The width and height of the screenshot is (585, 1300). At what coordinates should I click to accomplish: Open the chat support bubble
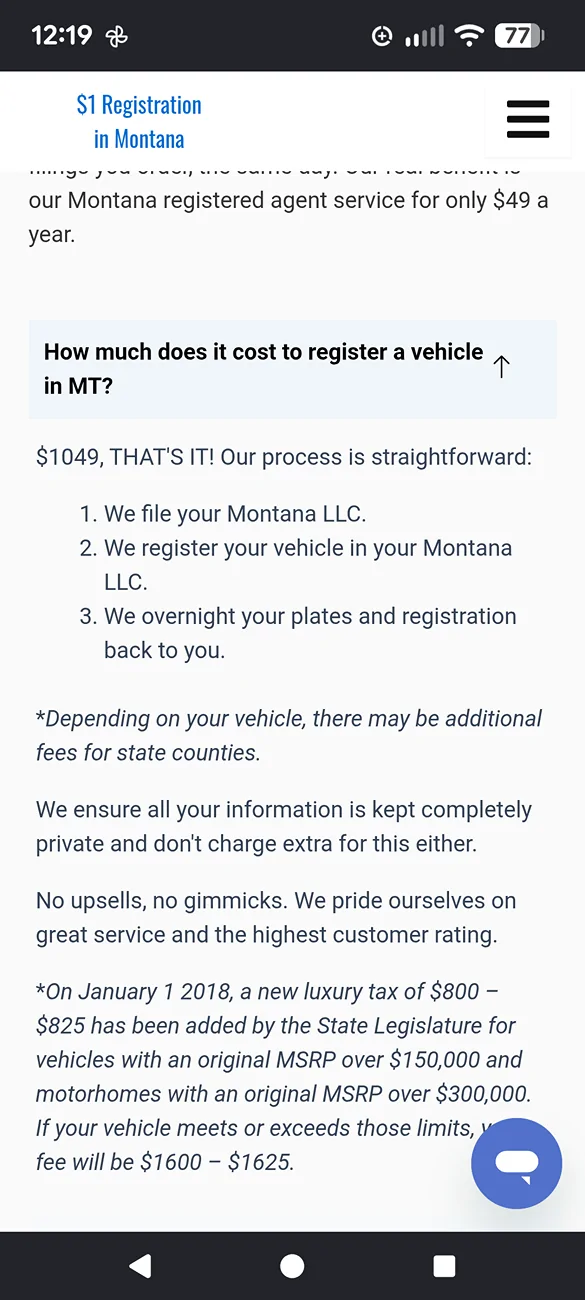coord(516,1163)
